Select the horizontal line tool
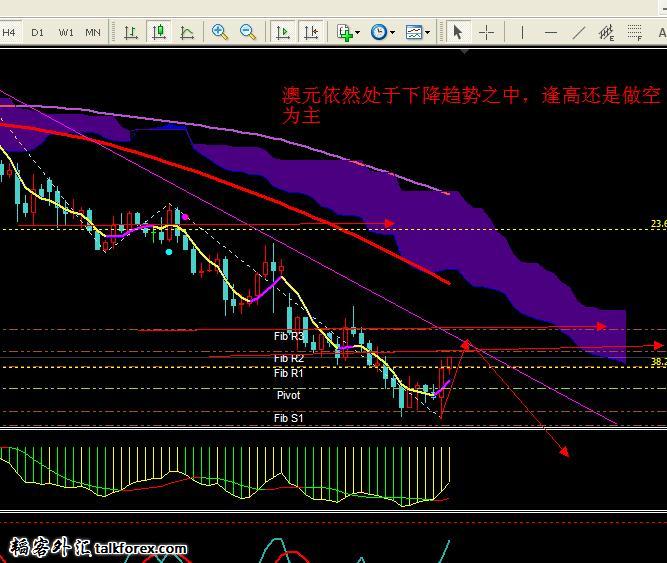The image size is (667, 563). pos(551,32)
